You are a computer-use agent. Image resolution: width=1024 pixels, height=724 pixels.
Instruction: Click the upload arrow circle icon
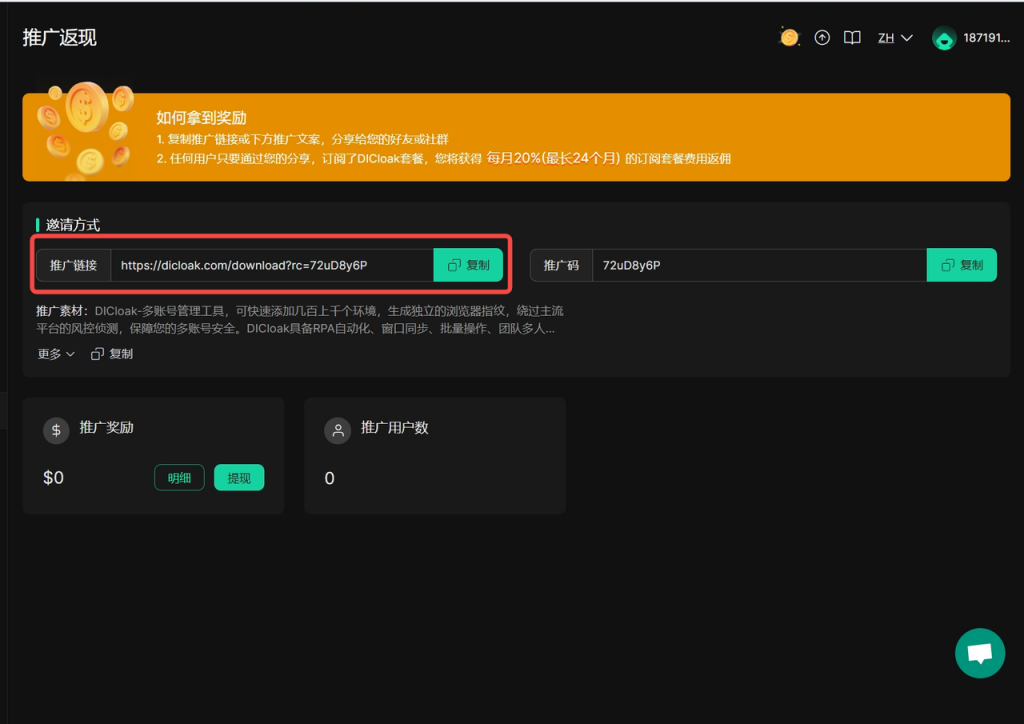(822, 38)
